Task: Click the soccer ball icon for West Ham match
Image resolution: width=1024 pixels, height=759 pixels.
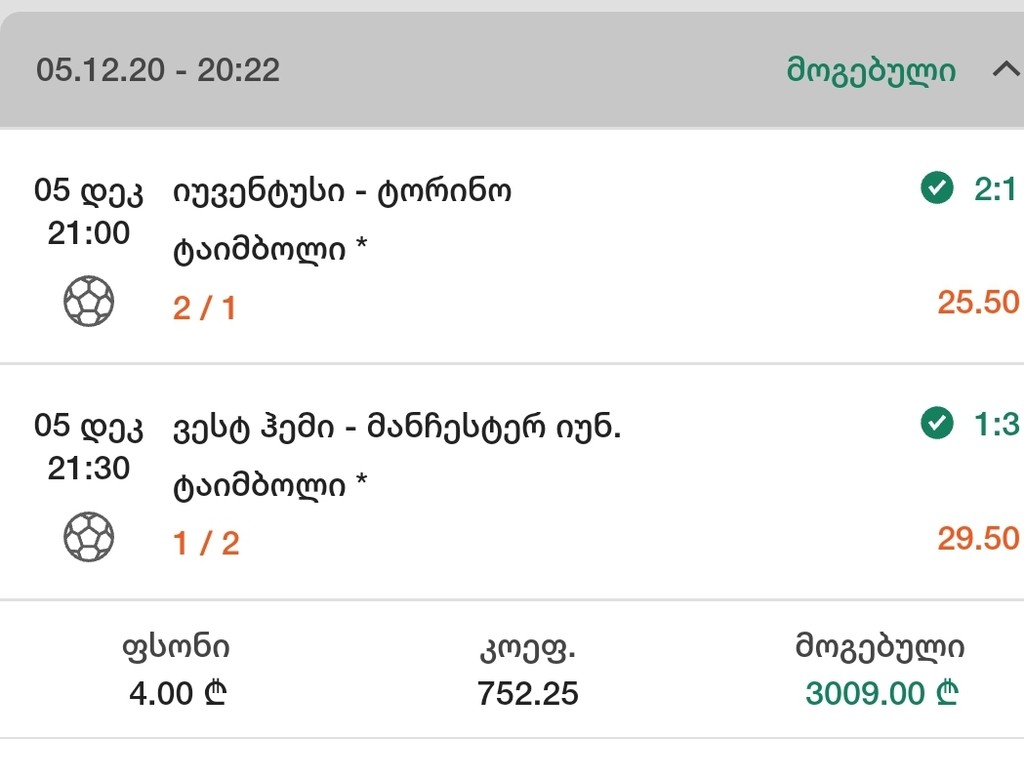Action: (x=89, y=537)
